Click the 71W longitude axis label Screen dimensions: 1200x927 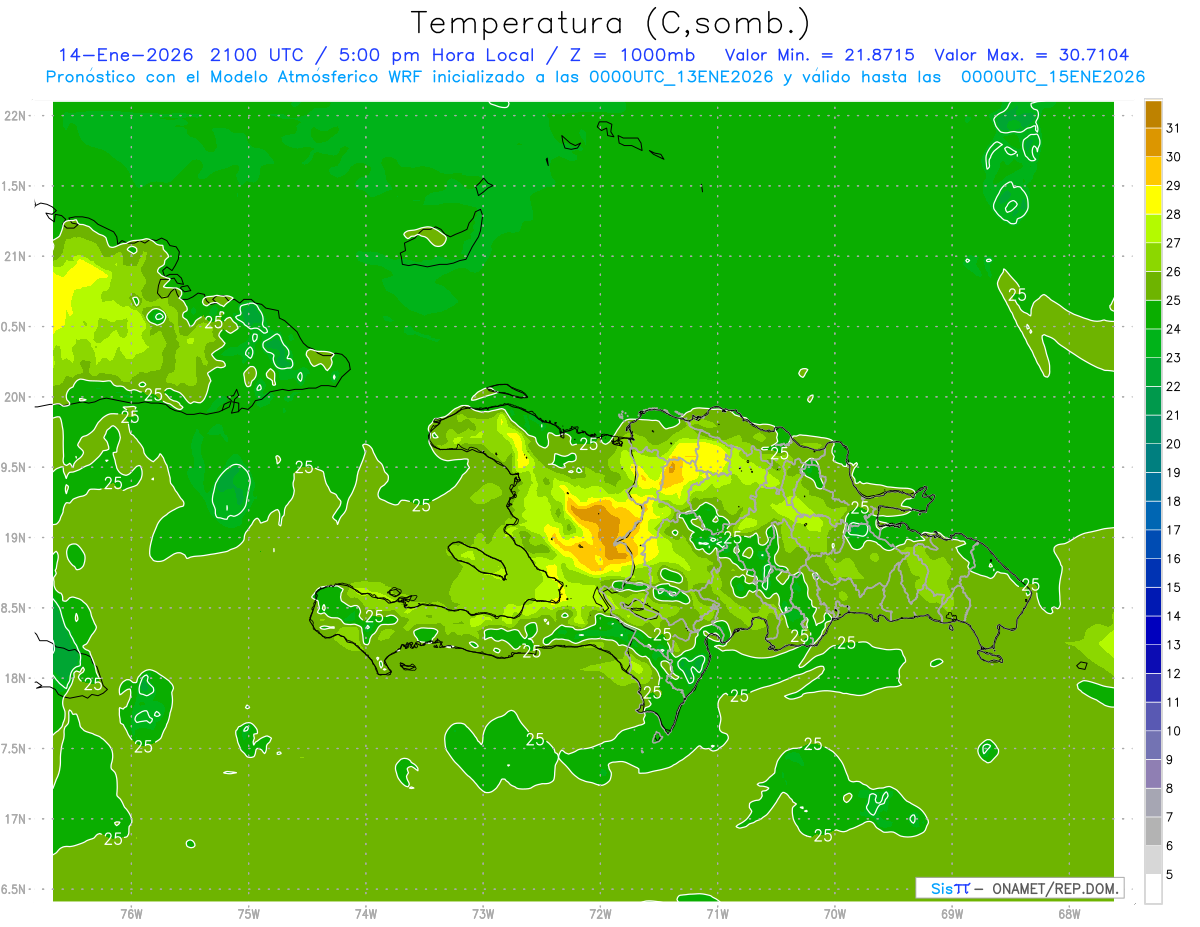717,913
